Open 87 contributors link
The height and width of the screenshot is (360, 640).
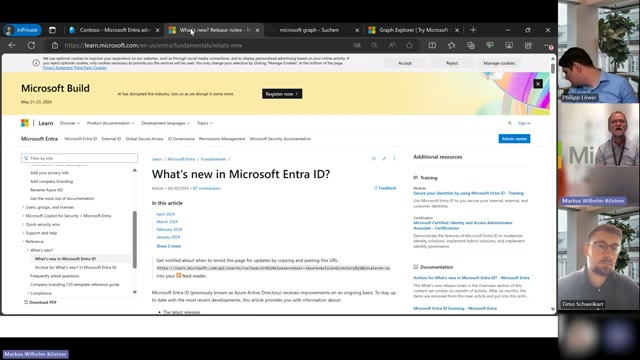[207, 188]
